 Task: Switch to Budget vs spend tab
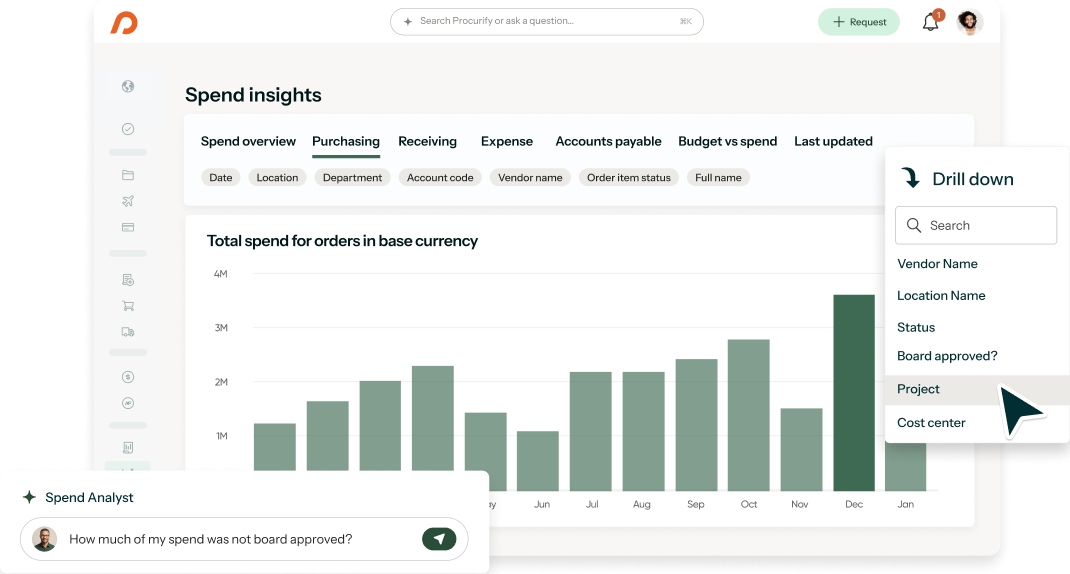coord(727,141)
